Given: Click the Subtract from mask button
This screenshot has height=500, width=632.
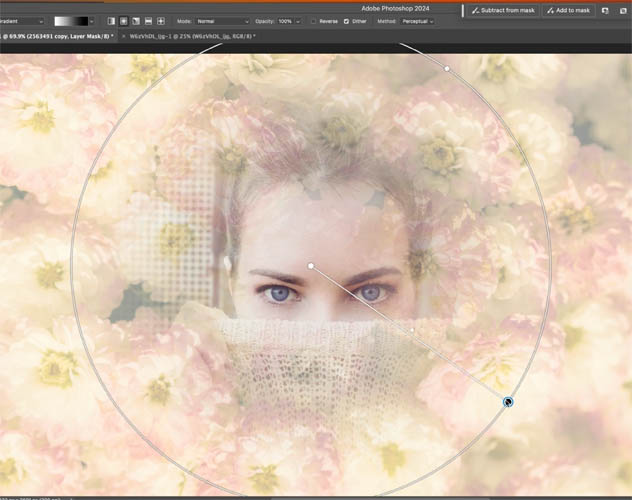Looking at the screenshot, I should coord(503,10).
